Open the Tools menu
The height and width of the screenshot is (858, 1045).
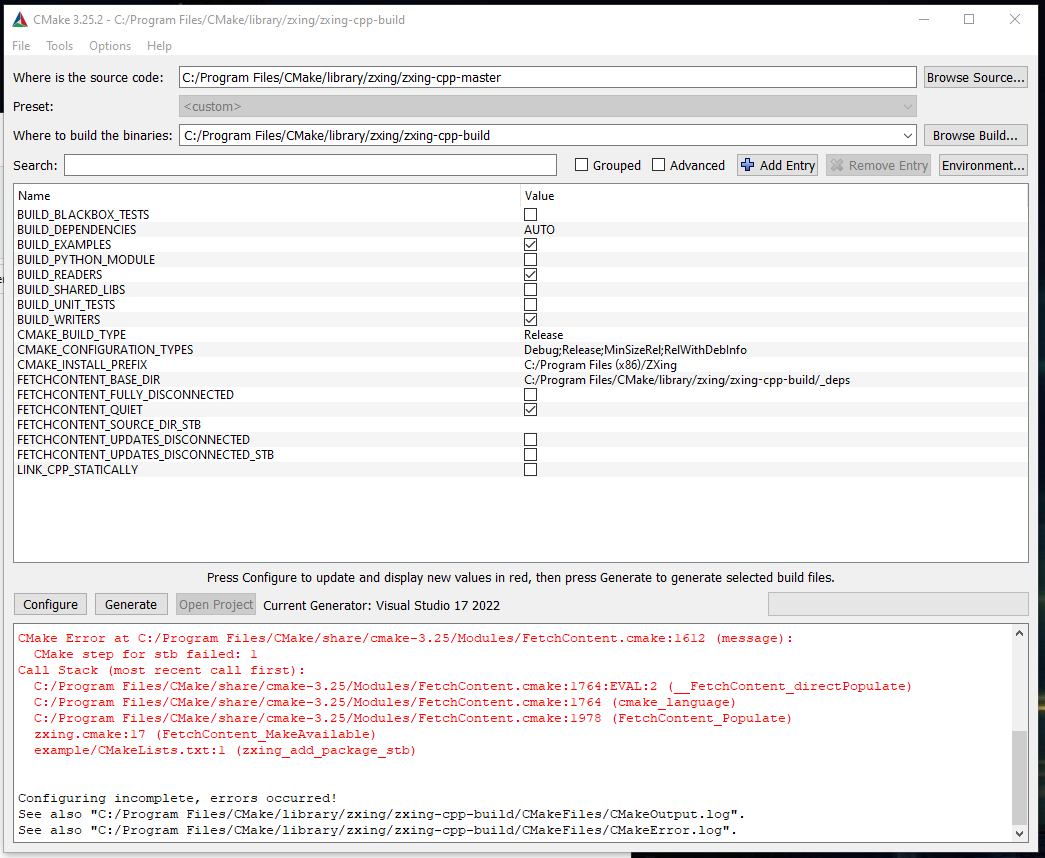click(59, 45)
